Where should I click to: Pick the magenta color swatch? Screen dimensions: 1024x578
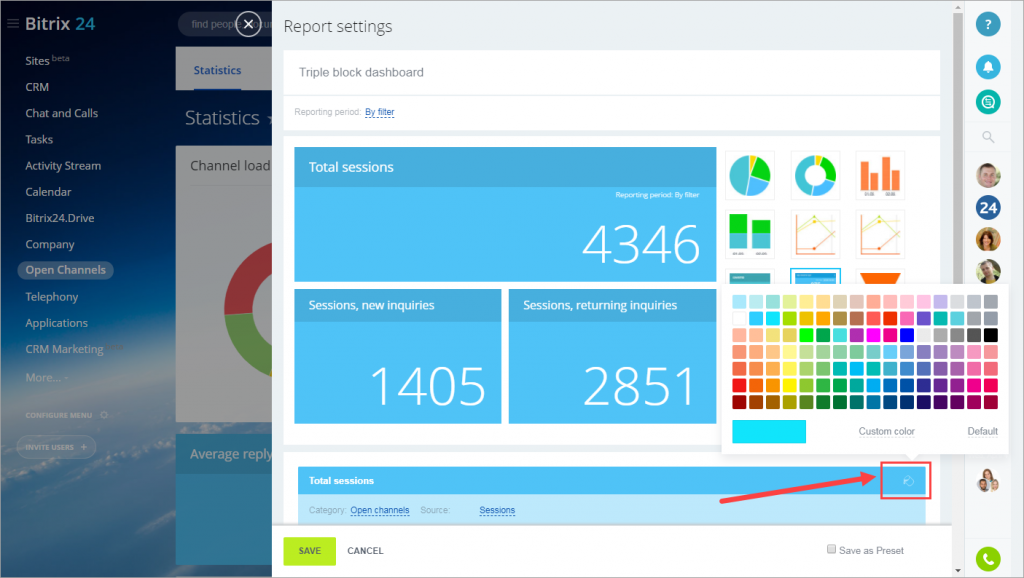point(873,335)
